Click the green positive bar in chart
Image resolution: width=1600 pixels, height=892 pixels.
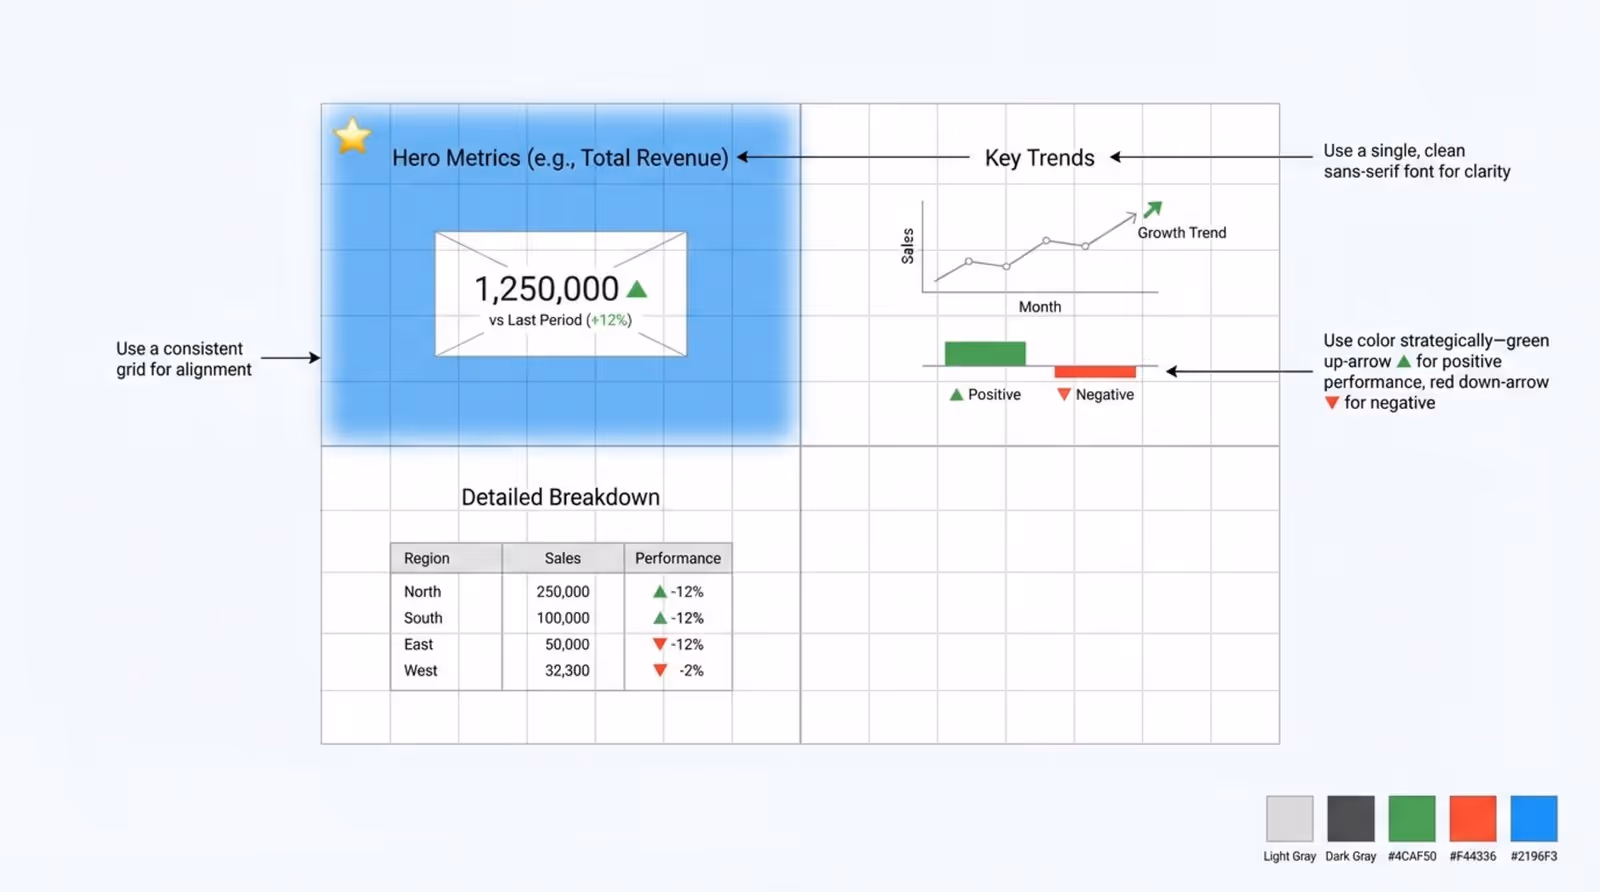click(985, 353)
